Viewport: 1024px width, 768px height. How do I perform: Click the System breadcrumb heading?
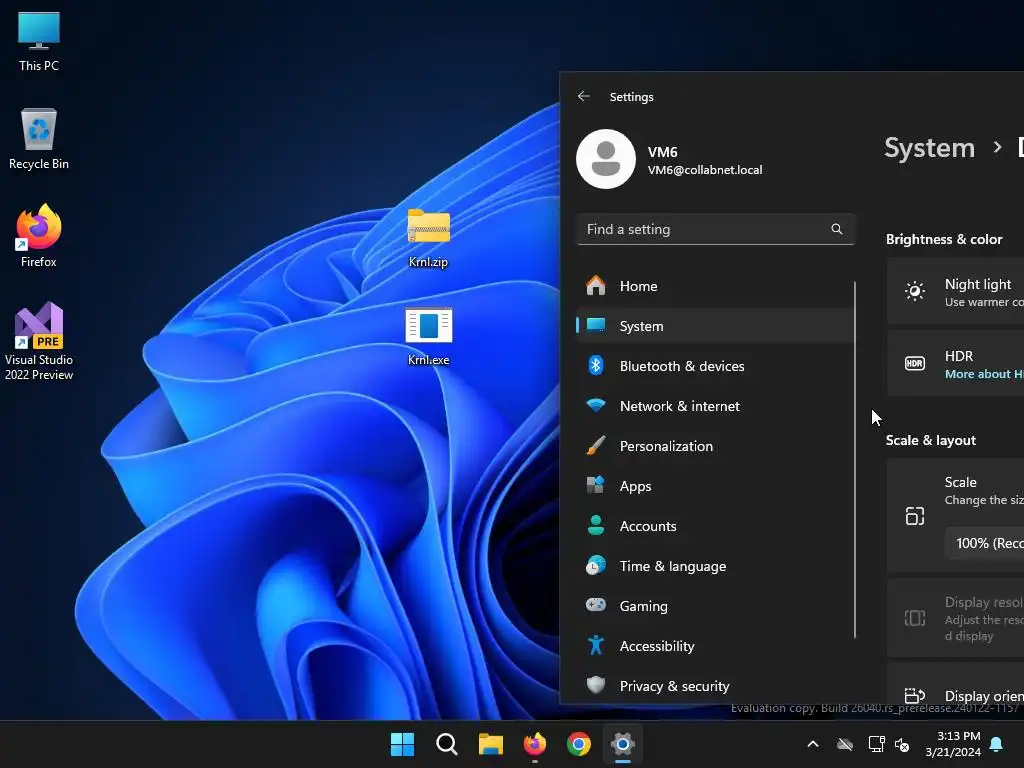pyautogui.click(x=929, y=148)
